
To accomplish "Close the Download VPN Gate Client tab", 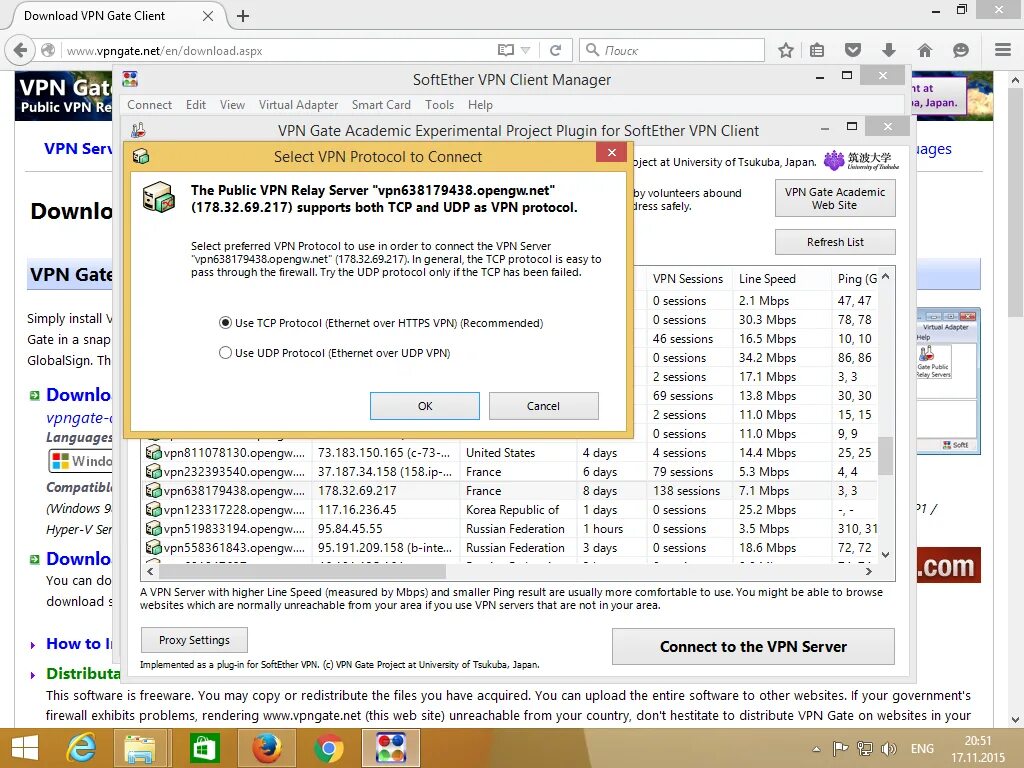I will 208,16.
